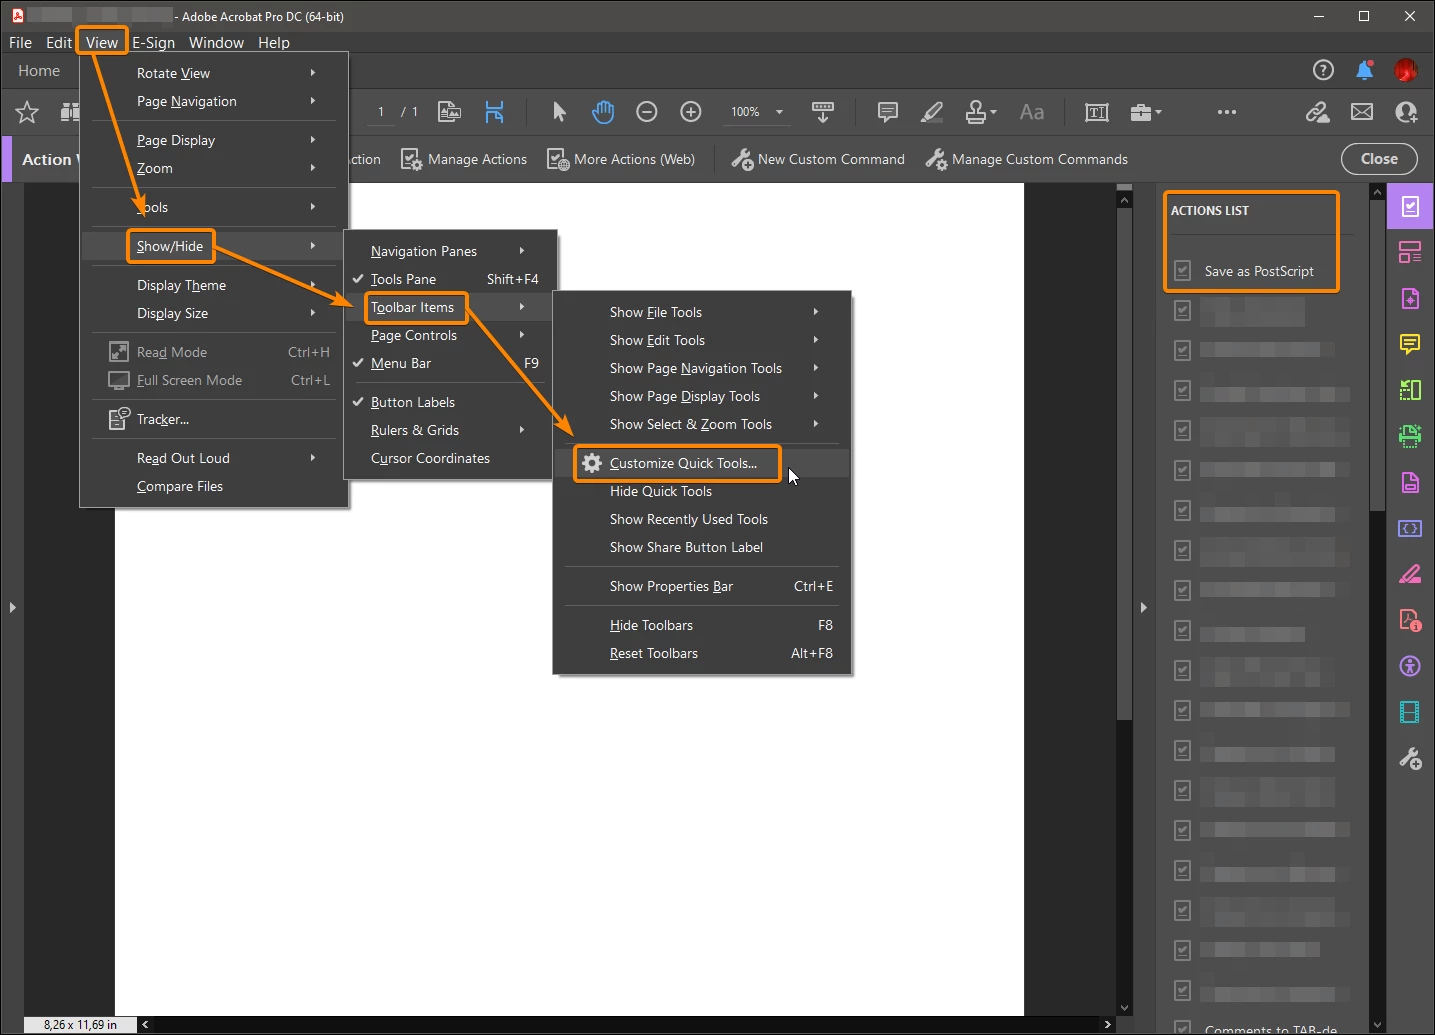Expand the Show Edit Tools submenu

tap(702, 340)
